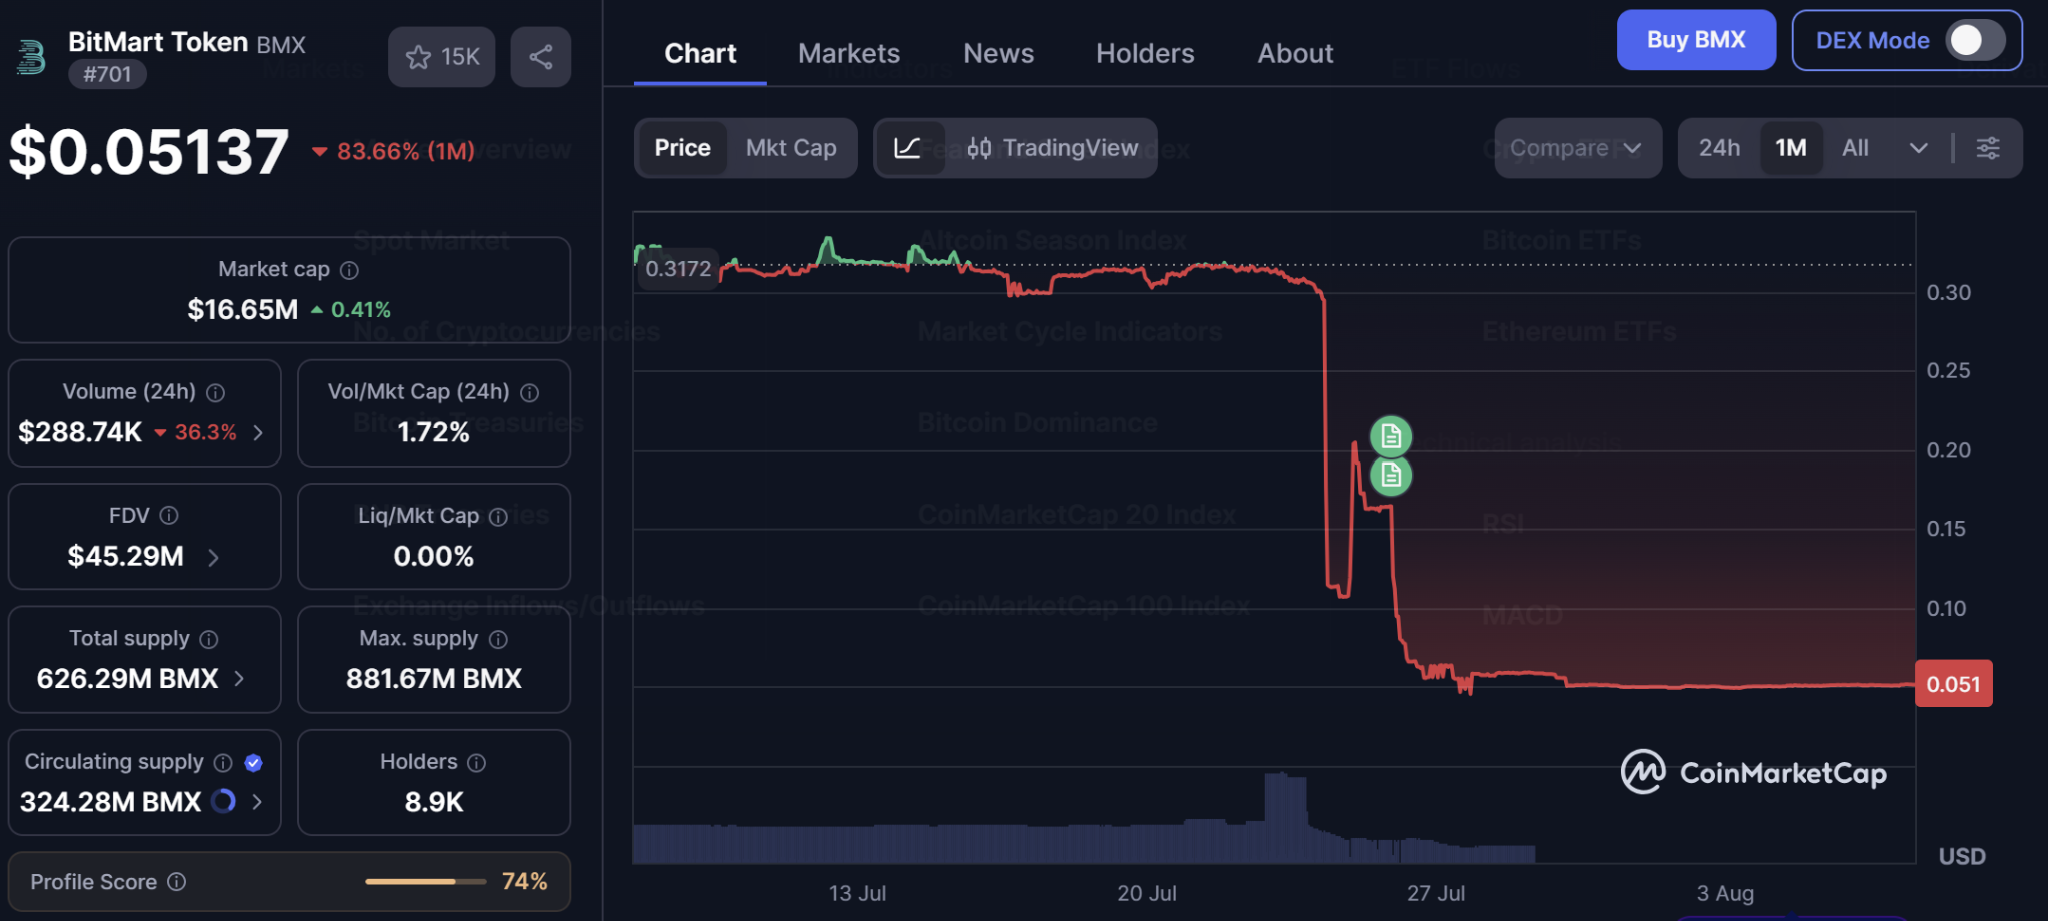Set chart range to 1M
Screen dimensions: 2048x921
coord(1791,148)
